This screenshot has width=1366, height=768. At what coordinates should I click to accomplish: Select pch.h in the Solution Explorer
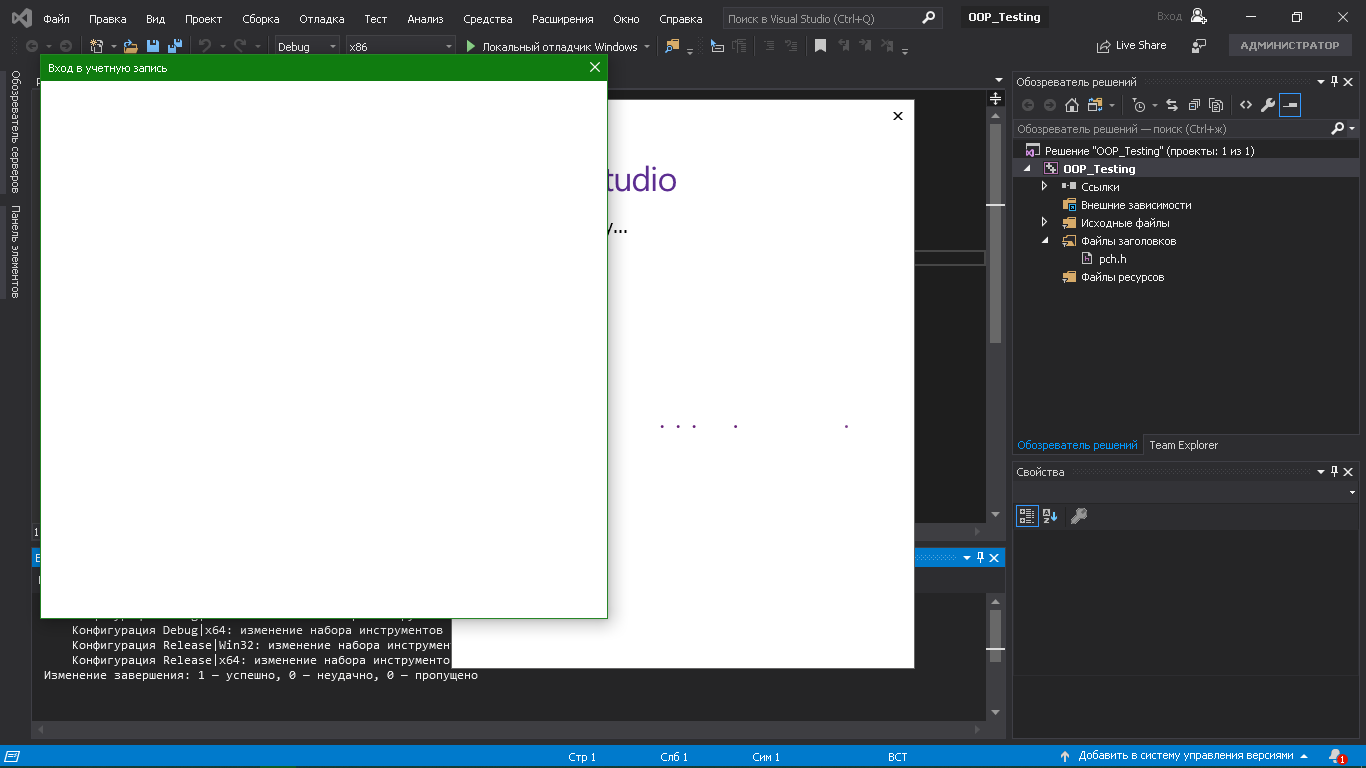point(1112,259)
